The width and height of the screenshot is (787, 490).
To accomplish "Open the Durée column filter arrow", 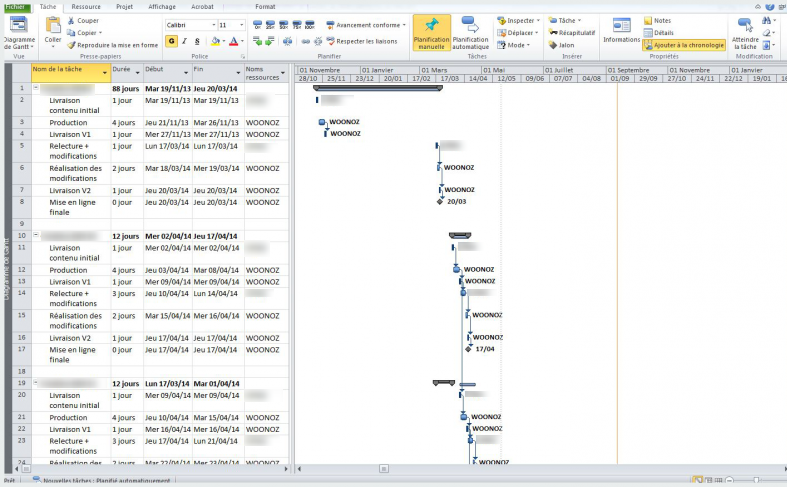I will coord(138,73).
